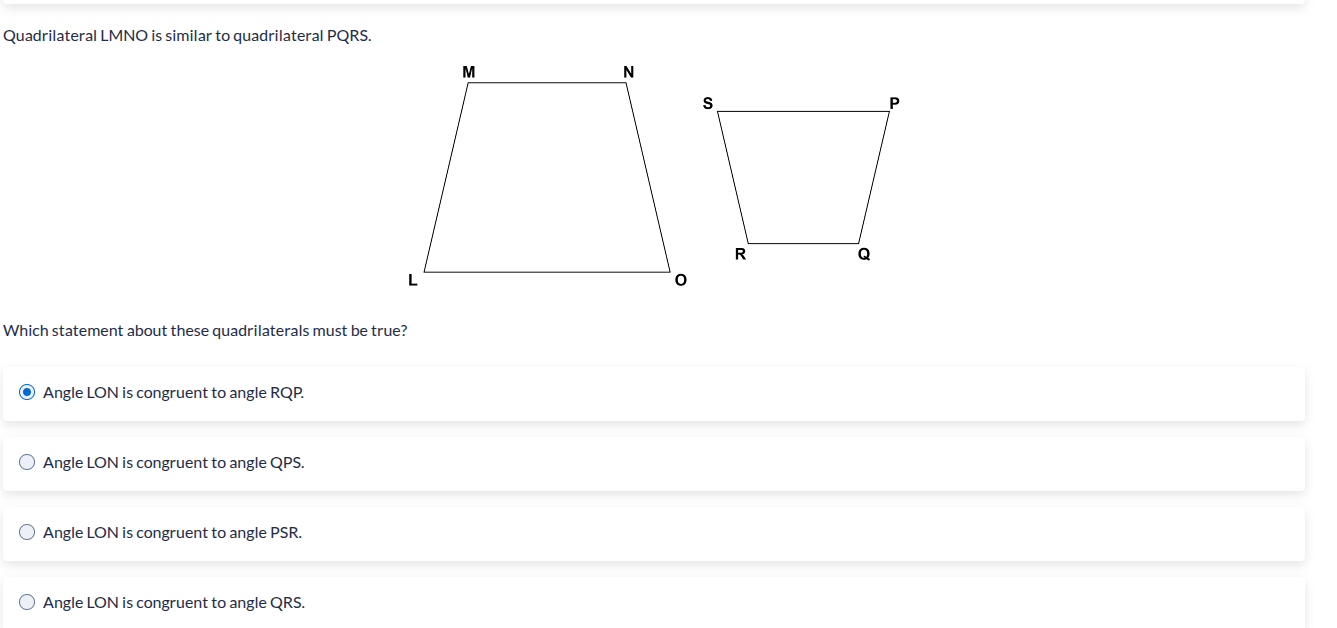The width and height of the screenshot is (1337, 628).
Task: Click vertex label R on quadrilateral PQRS
Action: point(741,254)
